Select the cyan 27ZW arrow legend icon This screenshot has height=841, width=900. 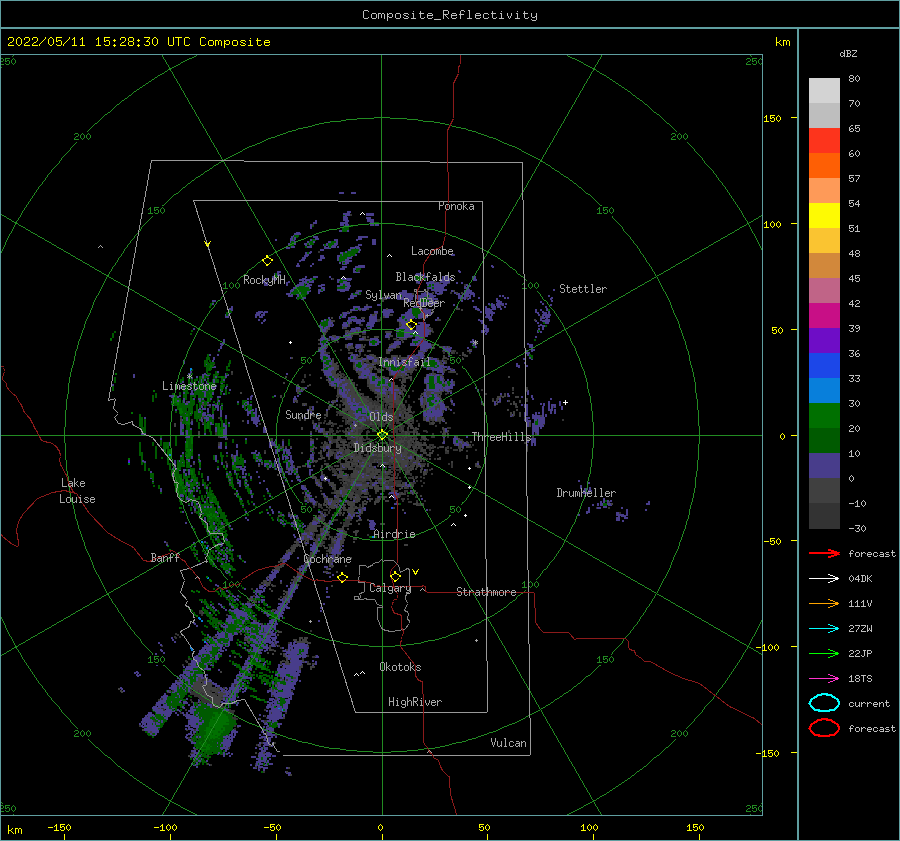click(x=824, y=629)
